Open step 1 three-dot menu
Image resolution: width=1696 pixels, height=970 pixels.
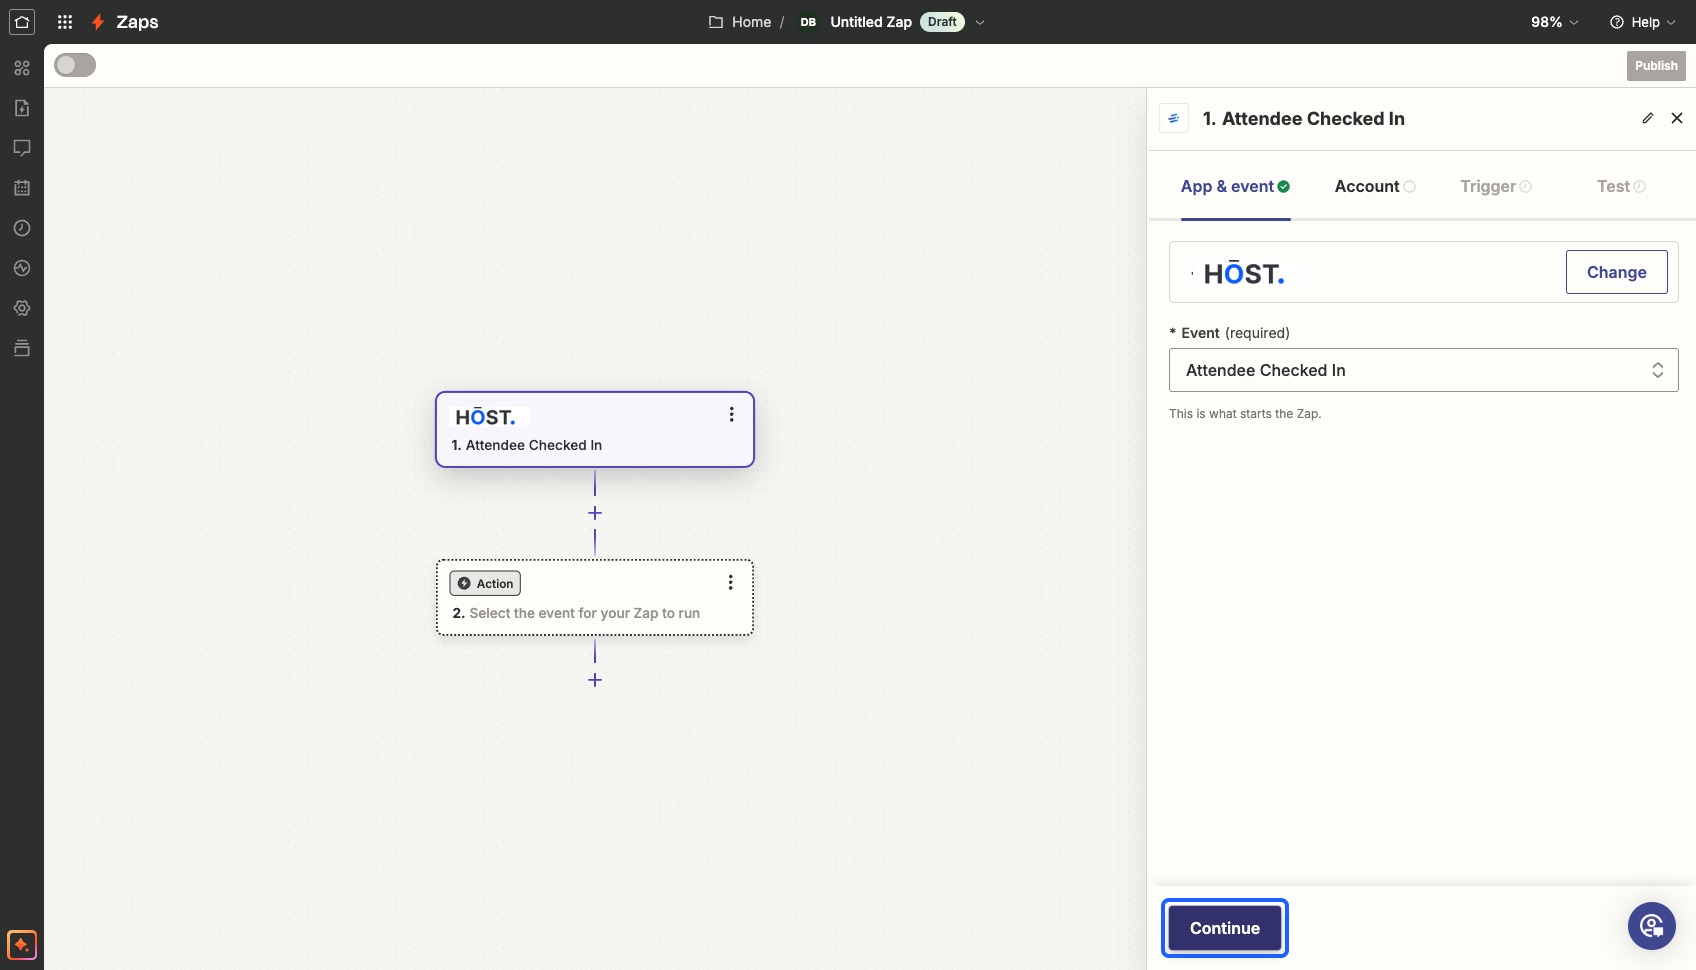[732, 414]
